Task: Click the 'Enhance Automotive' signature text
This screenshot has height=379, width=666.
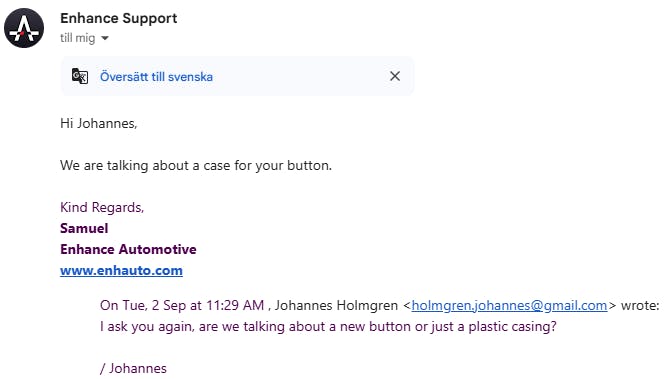Action: coord(128,249)
